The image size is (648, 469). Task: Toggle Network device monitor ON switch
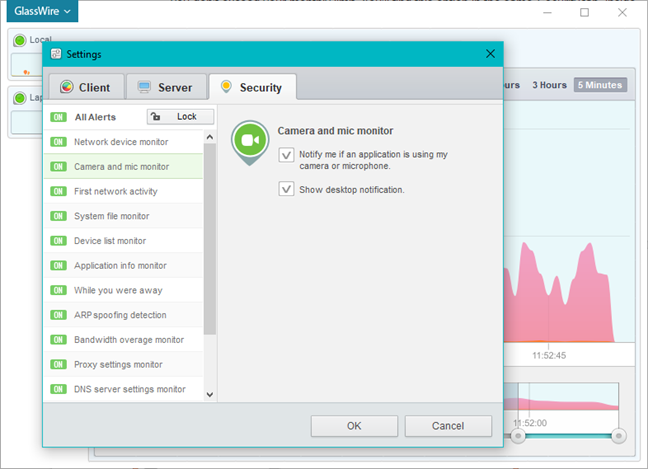[x=58, y=142]
